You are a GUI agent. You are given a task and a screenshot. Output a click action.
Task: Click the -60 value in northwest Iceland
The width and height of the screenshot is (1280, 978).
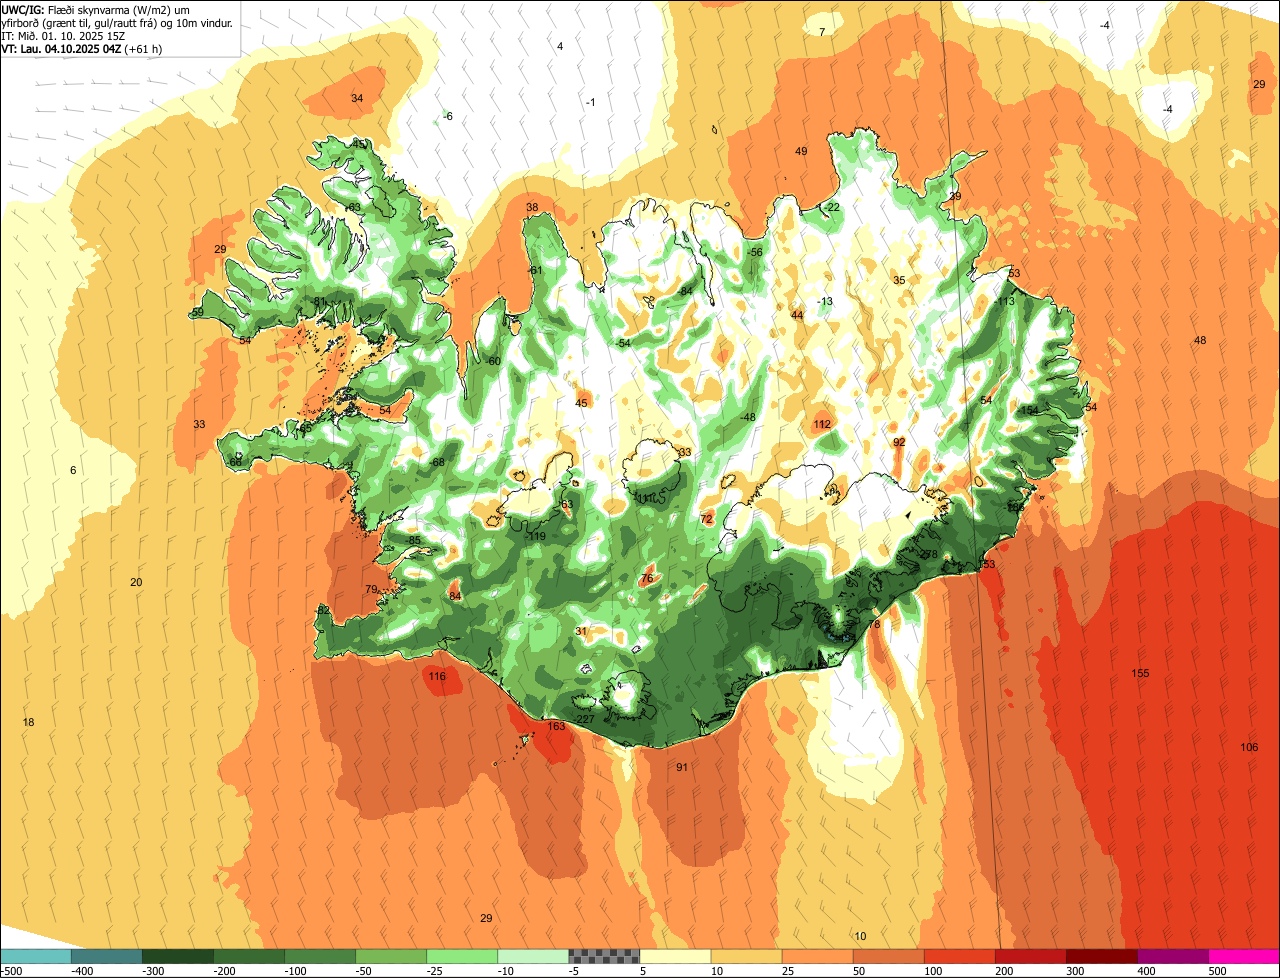pyautogui.click(x=493, y=361)
